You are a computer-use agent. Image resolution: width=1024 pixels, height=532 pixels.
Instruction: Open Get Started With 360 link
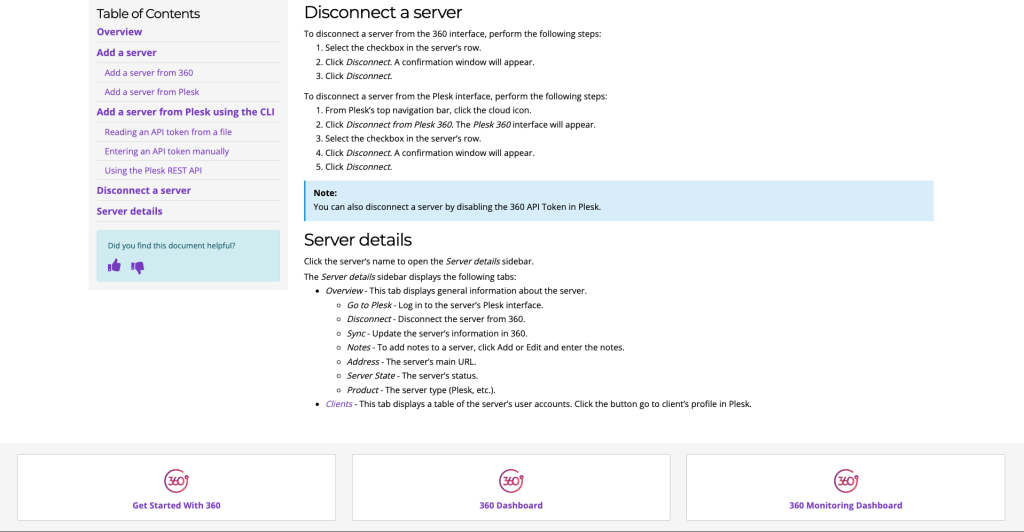[176, 506]
